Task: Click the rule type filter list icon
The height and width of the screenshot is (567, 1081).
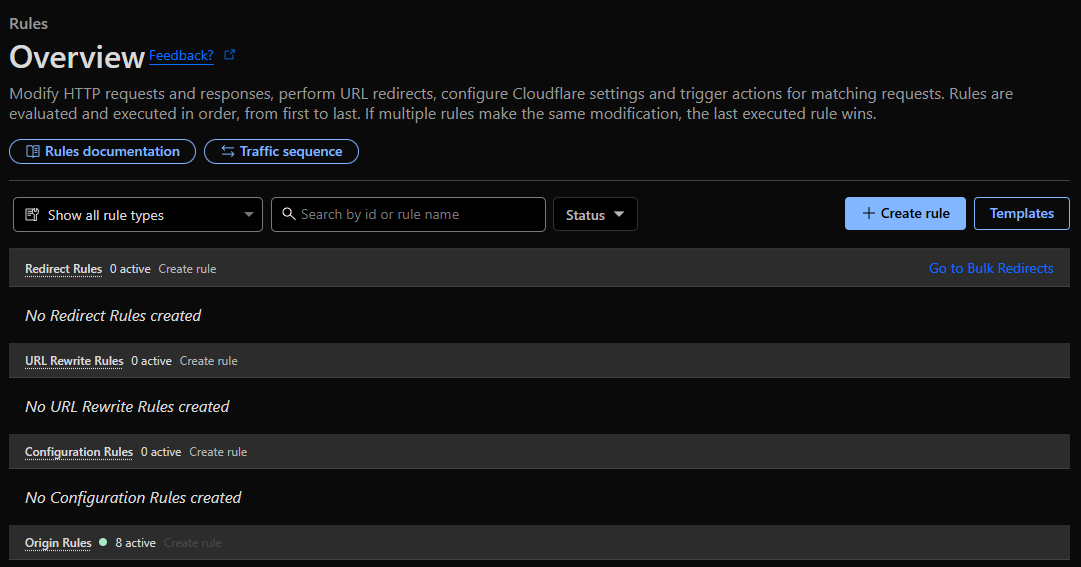Action: 32,215
